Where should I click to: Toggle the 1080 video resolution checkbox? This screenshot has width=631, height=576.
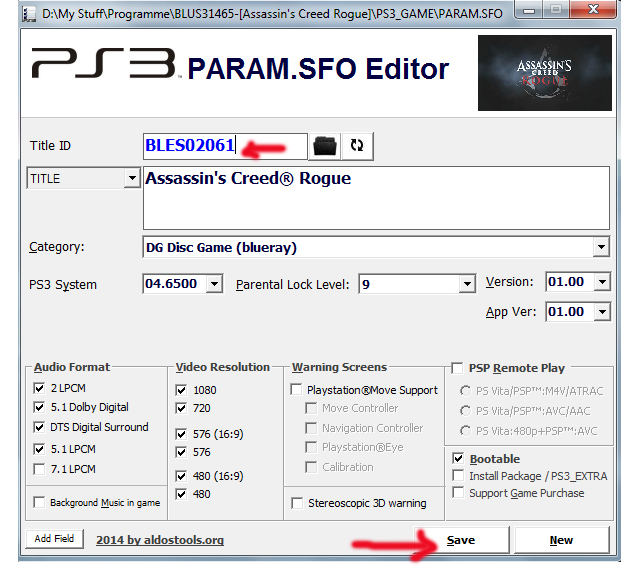point(181,390)
